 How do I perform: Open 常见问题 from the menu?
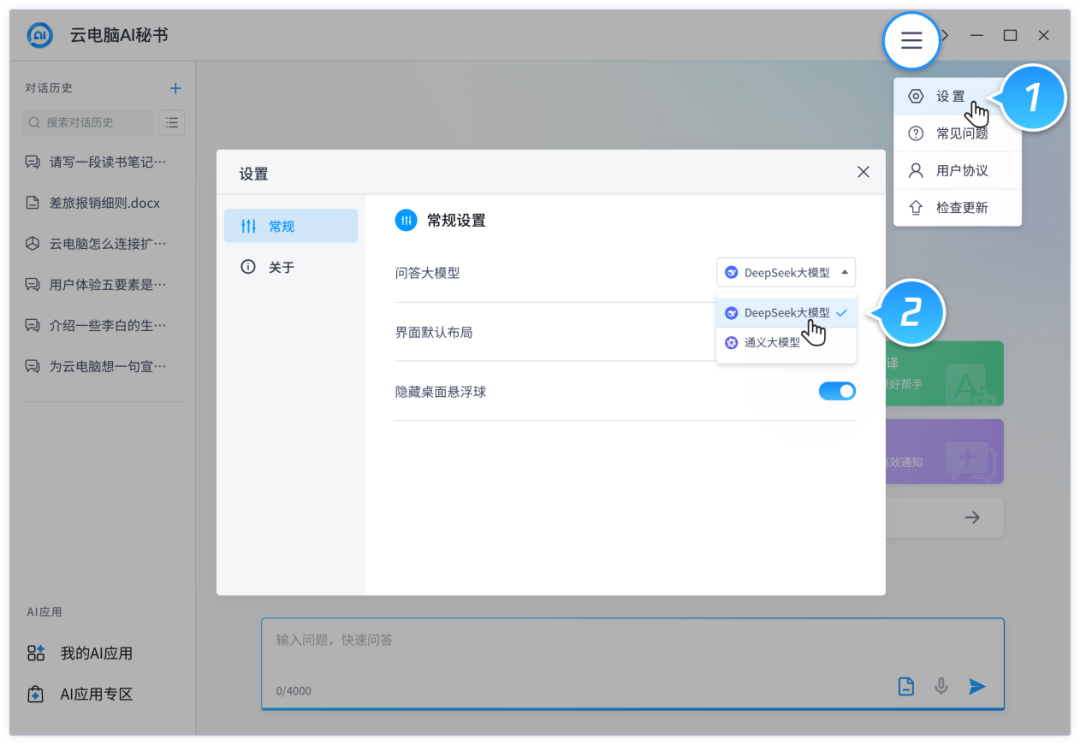click(x=957, y=134)
